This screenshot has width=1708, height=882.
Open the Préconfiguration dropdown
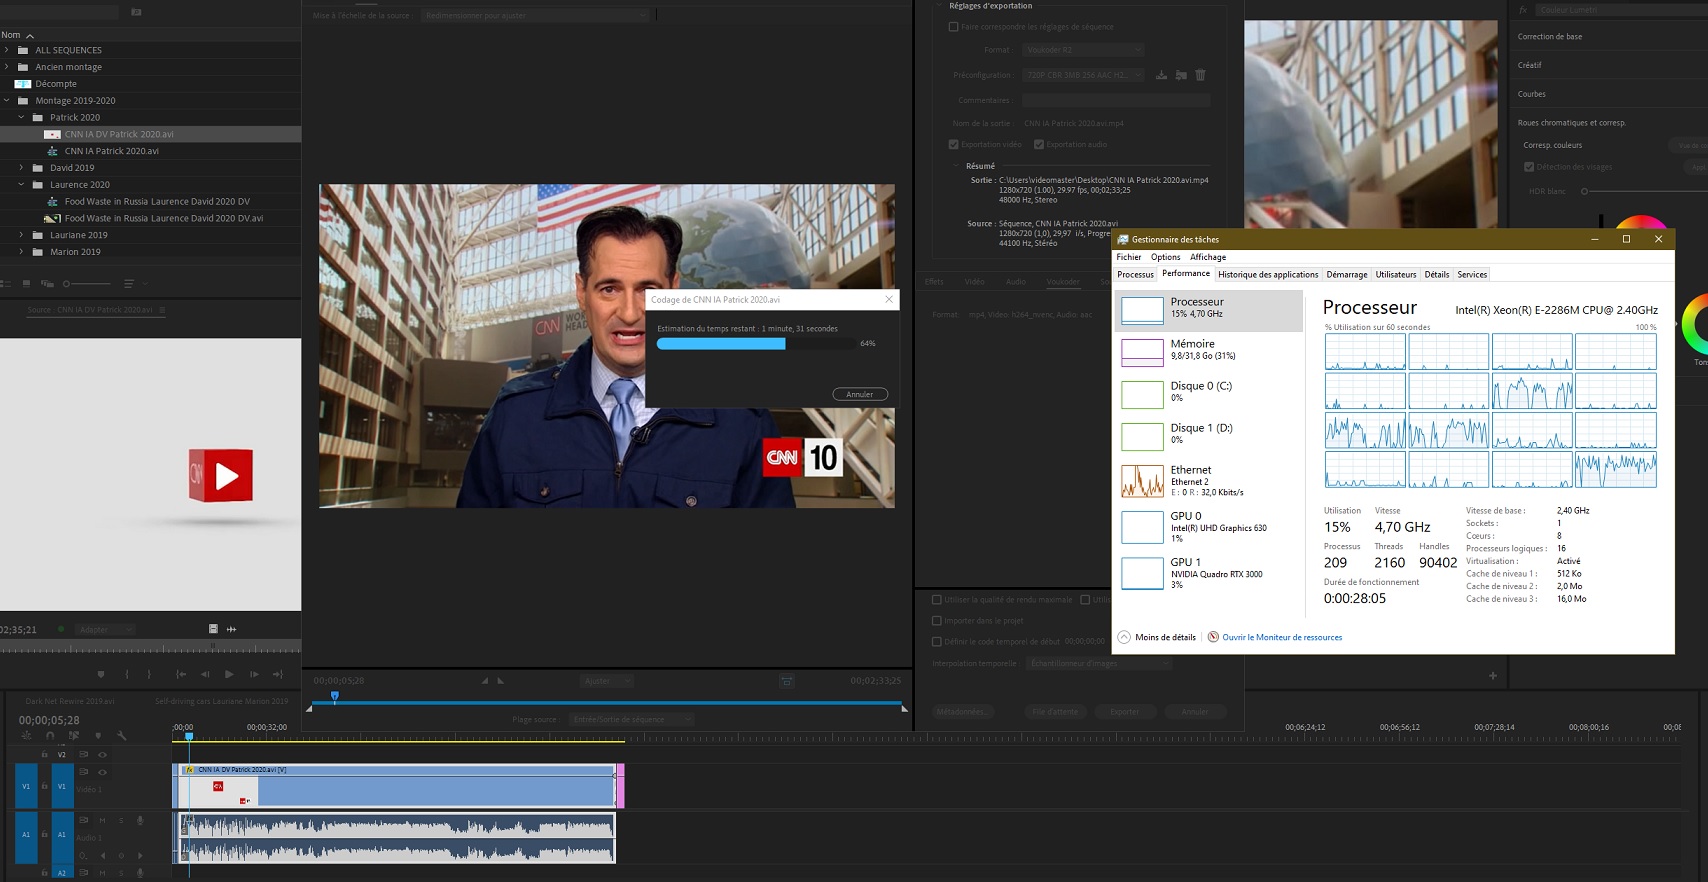point(1083,75)
